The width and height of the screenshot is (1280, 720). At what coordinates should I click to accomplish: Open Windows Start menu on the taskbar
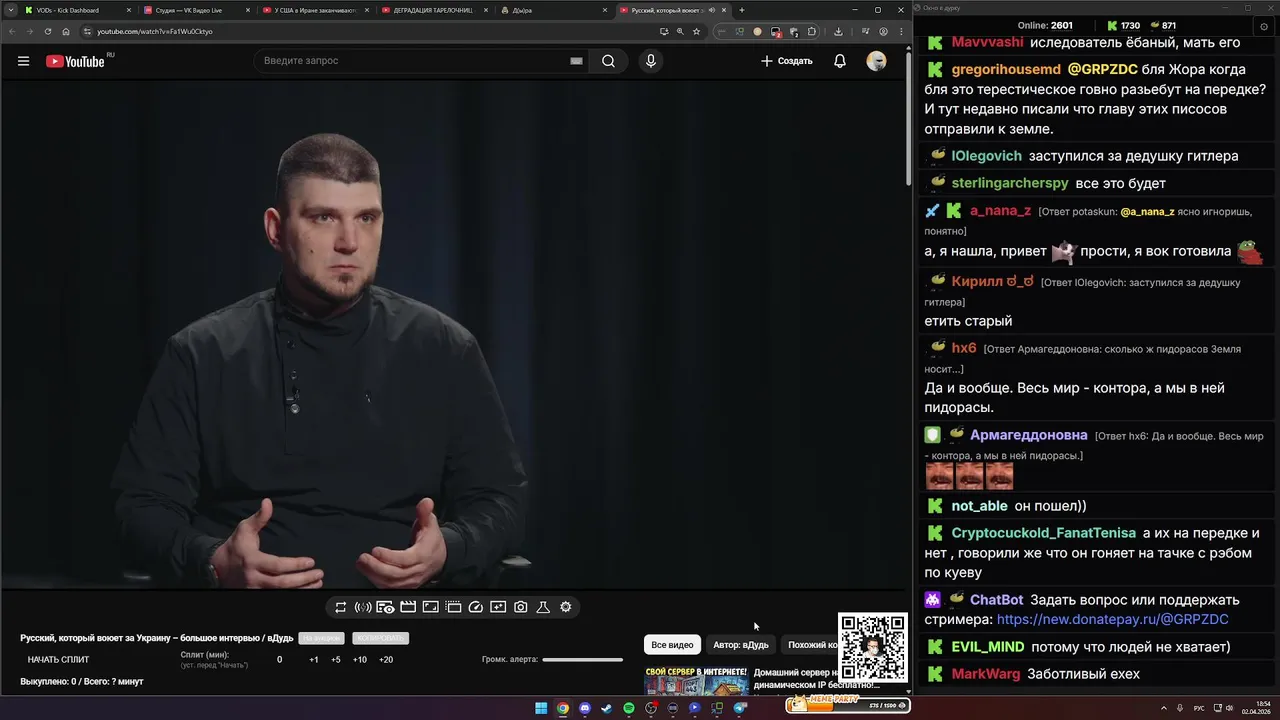click(541, 708)
